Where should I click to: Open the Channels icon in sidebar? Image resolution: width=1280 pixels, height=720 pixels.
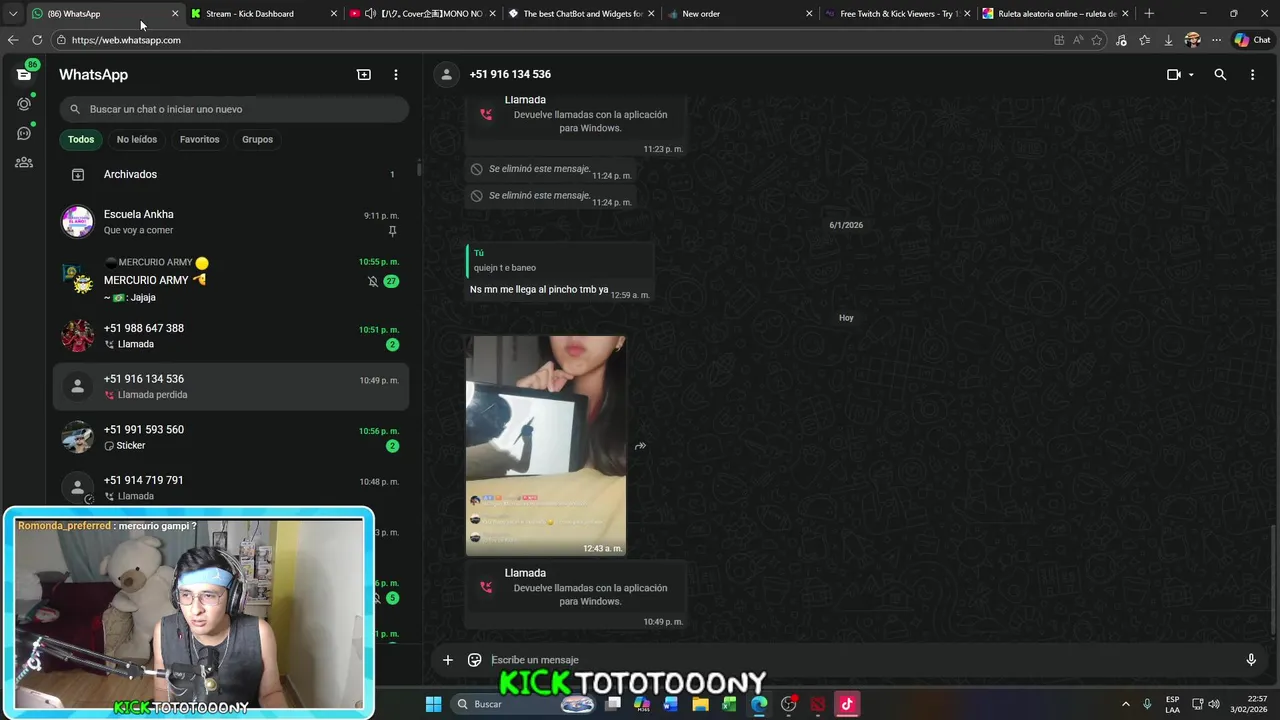coord(24,133)
